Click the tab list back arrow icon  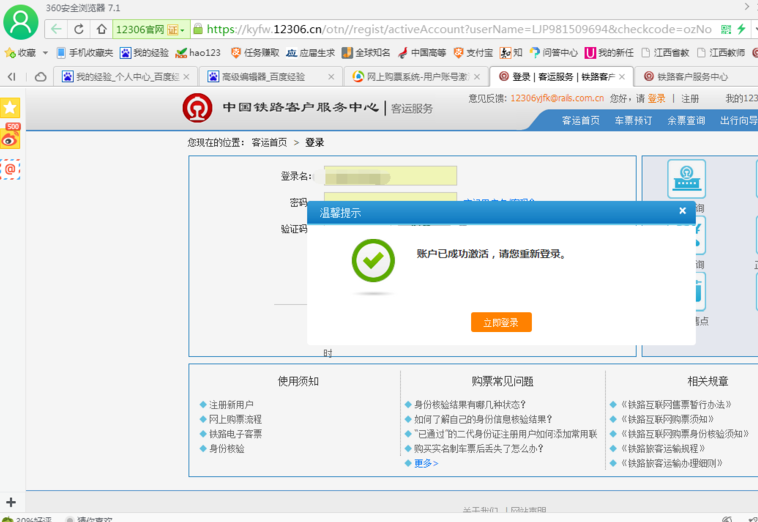[x=12, y=77]
